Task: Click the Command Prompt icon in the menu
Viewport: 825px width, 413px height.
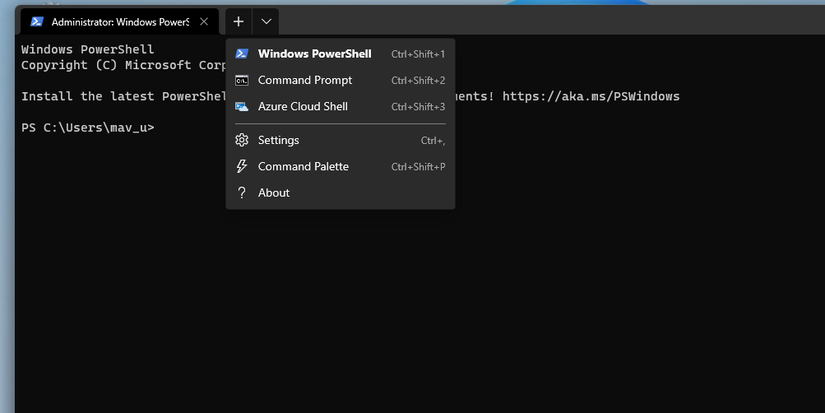Action: point(241,80)
